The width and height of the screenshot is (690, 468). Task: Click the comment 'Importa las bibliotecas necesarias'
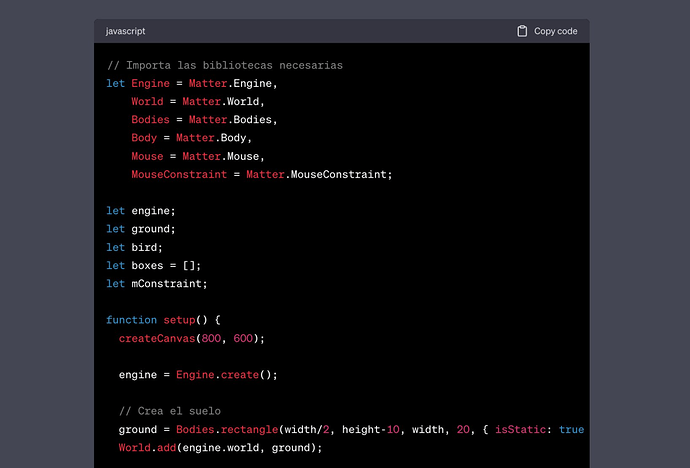click(x=225, y=65)
